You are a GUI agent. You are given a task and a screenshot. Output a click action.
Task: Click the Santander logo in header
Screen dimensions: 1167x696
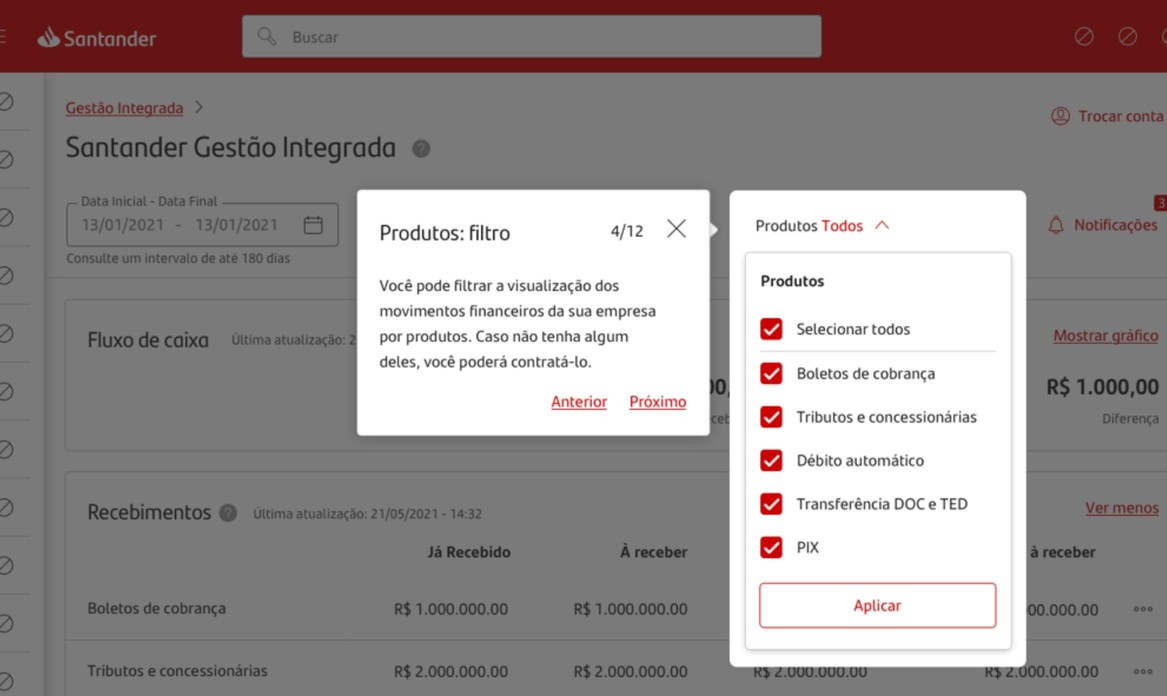click(97, 37)
